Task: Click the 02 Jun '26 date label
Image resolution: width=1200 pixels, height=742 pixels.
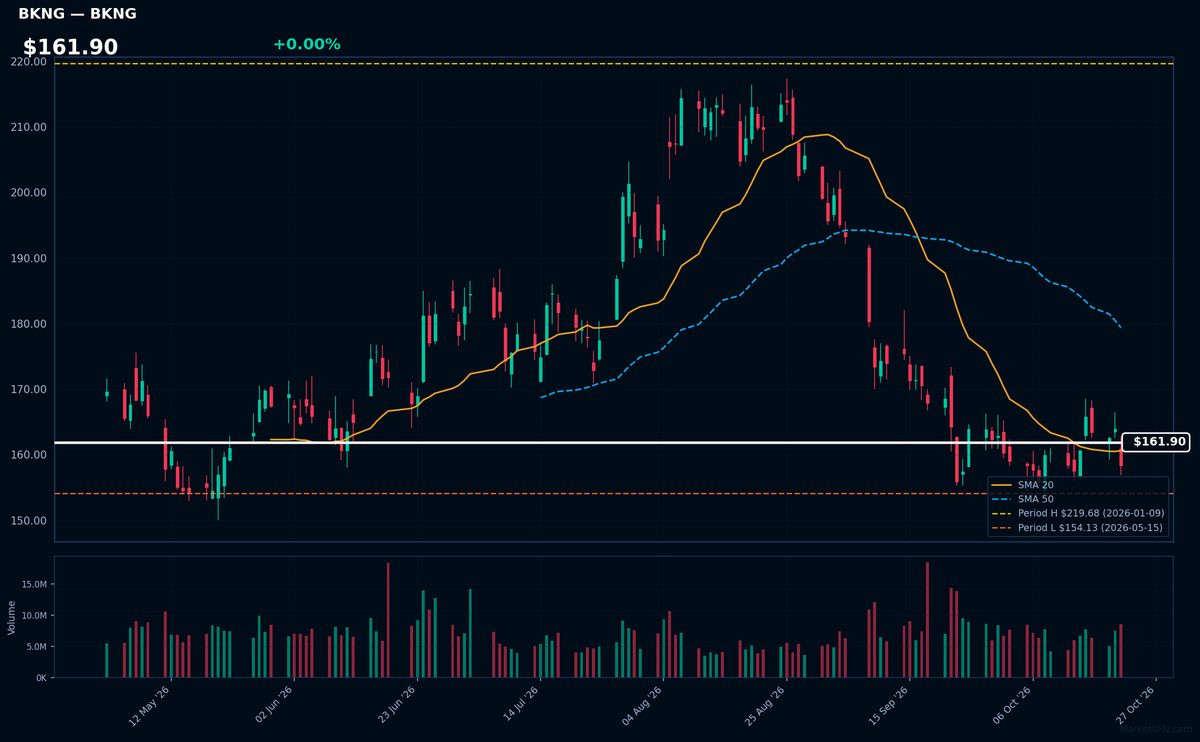Action: (273, 705)
